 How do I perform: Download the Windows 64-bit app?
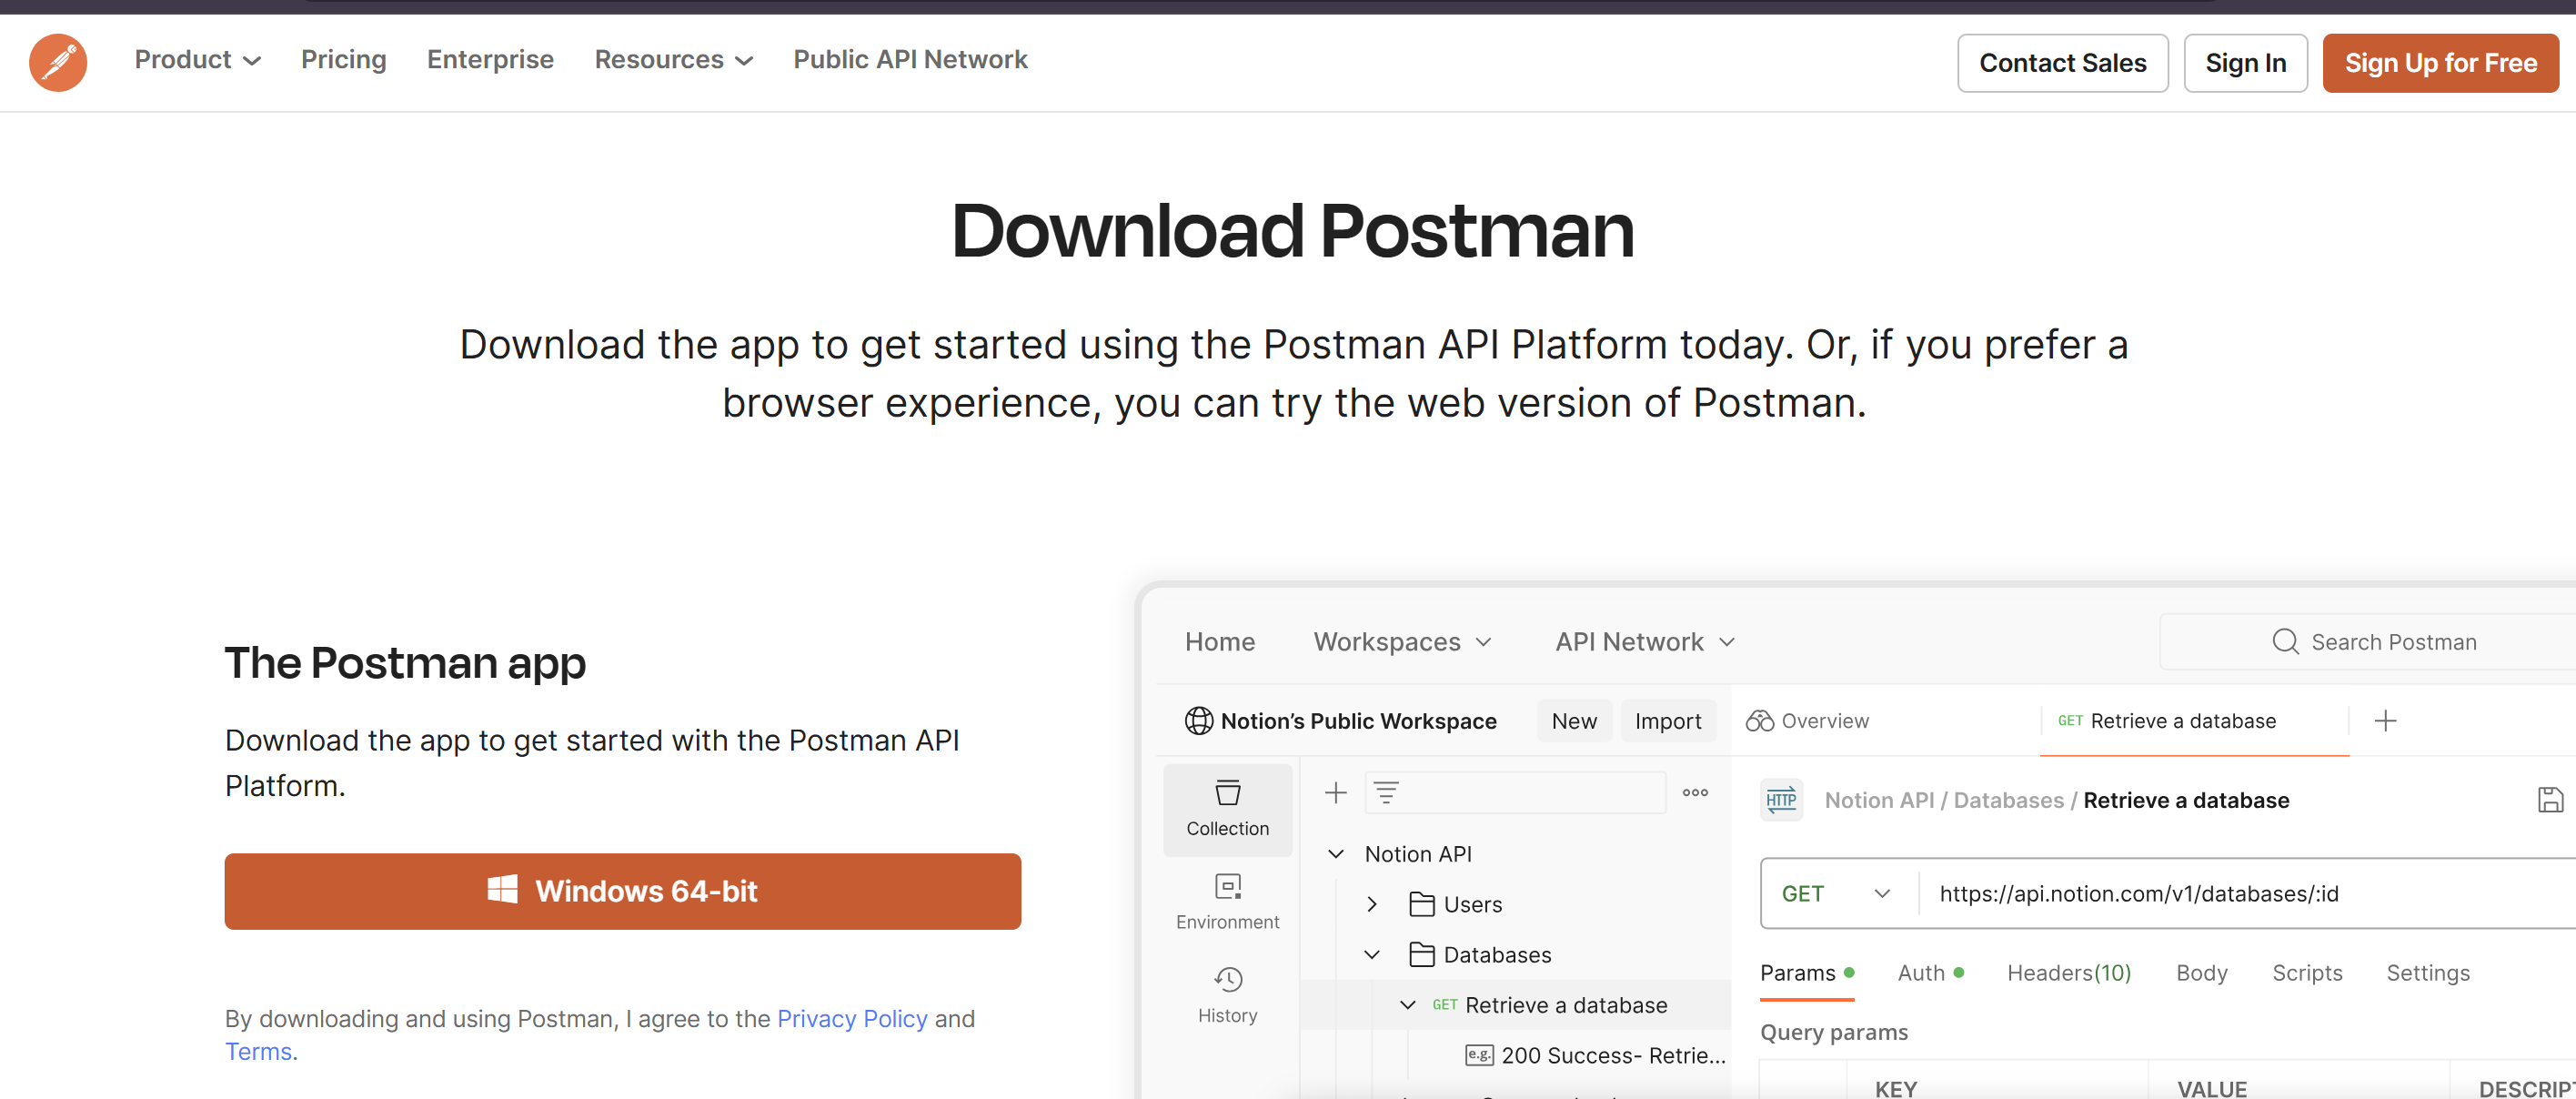(x=622, y=891)
